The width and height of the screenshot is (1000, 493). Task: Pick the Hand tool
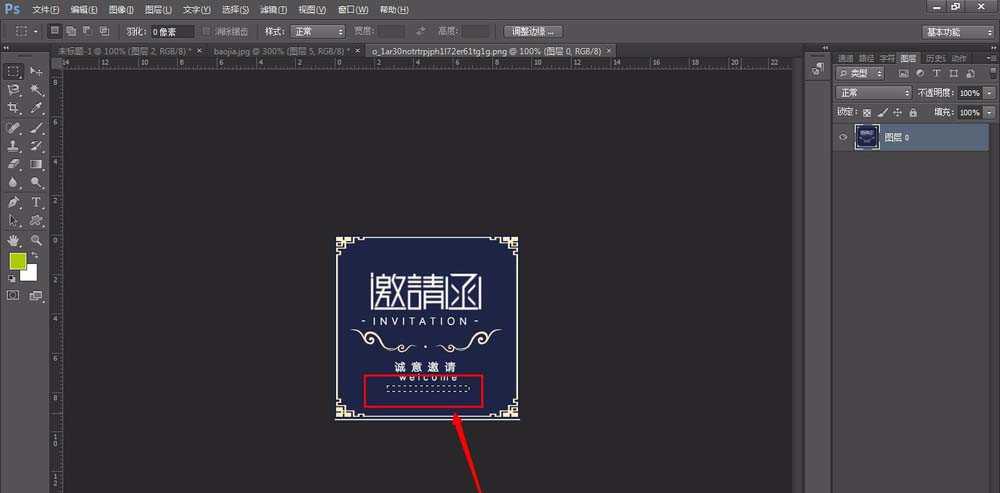click(14, 241)
